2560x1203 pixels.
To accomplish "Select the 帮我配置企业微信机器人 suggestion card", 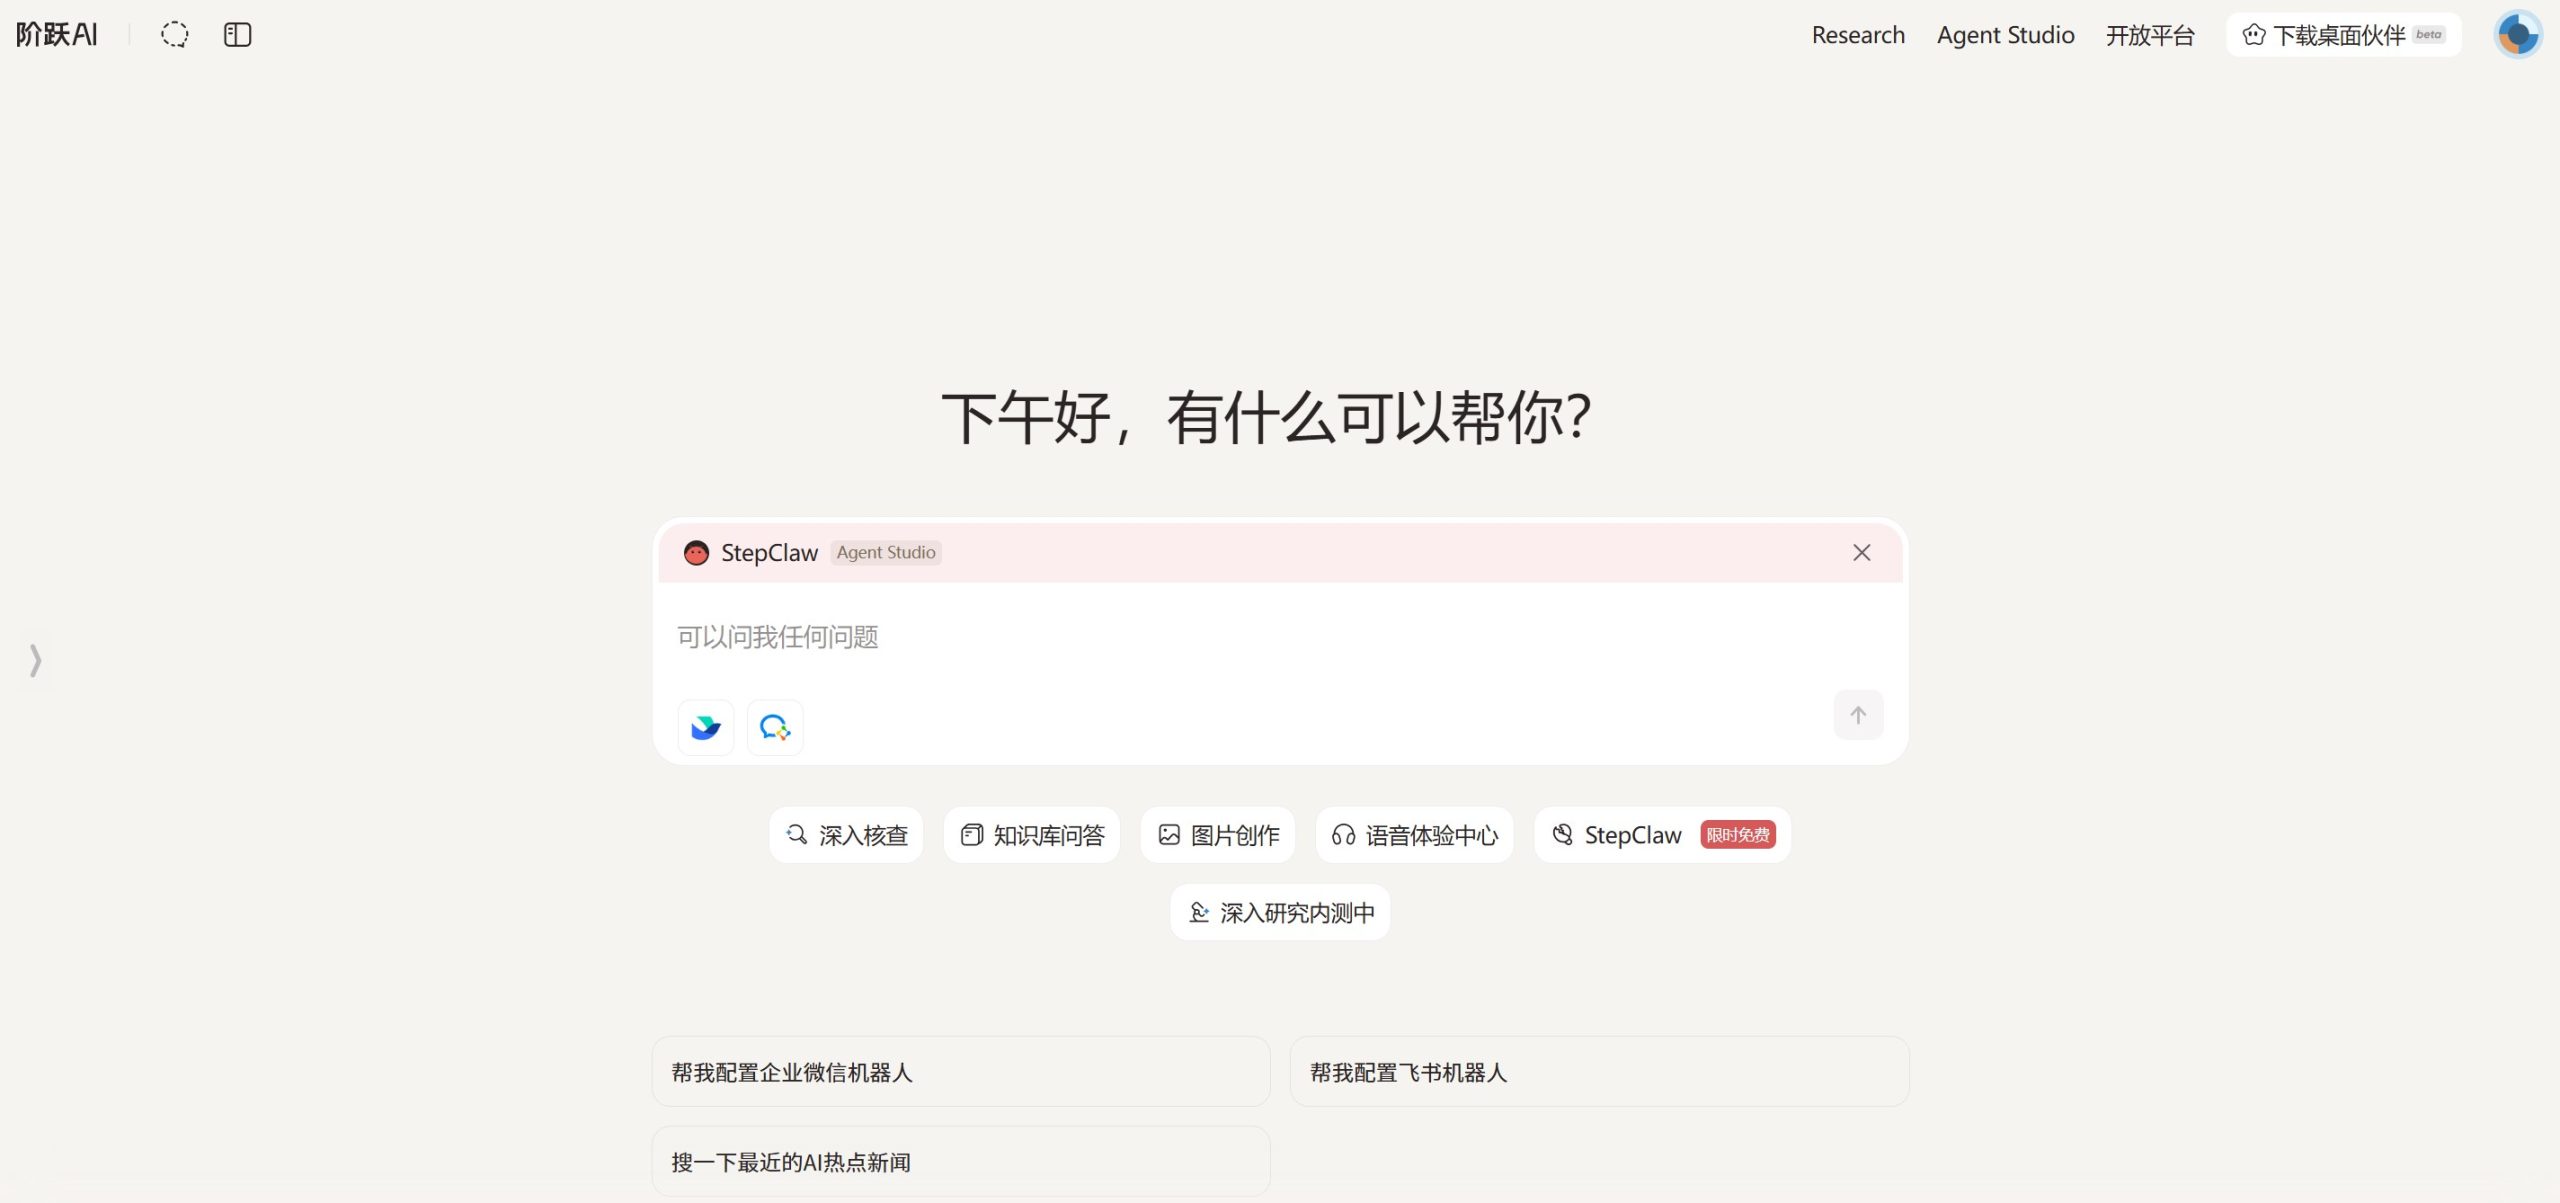I will [x=960, y=1071].
